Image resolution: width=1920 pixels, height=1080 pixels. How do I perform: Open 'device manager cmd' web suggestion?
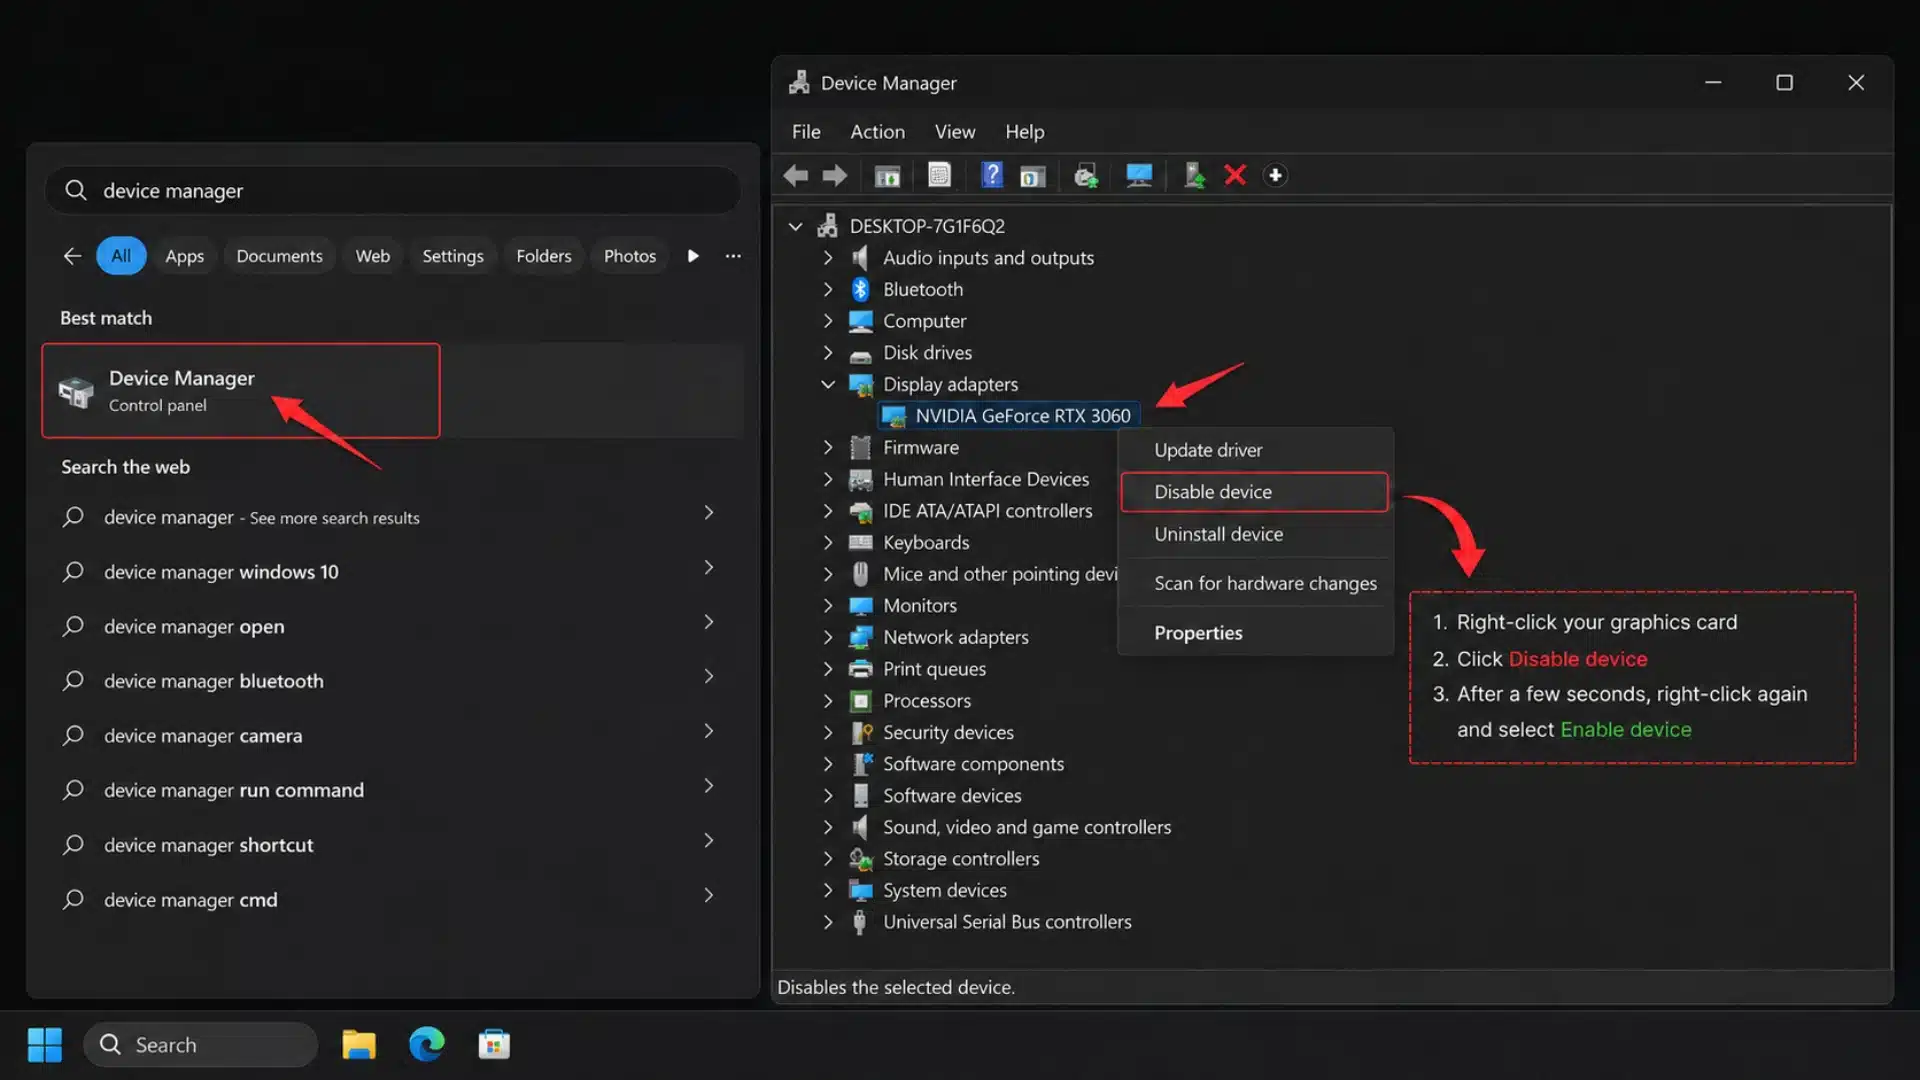click(x=390, y=900)
